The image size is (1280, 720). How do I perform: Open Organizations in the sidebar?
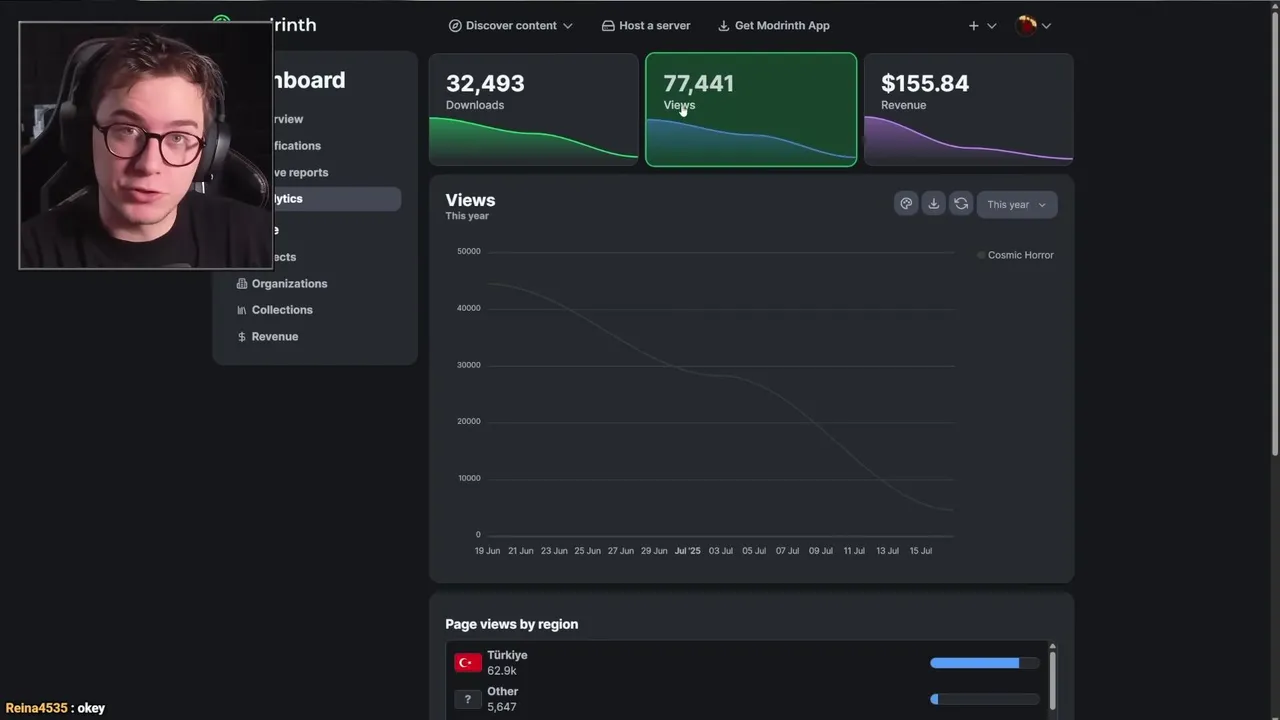point(282,284)
